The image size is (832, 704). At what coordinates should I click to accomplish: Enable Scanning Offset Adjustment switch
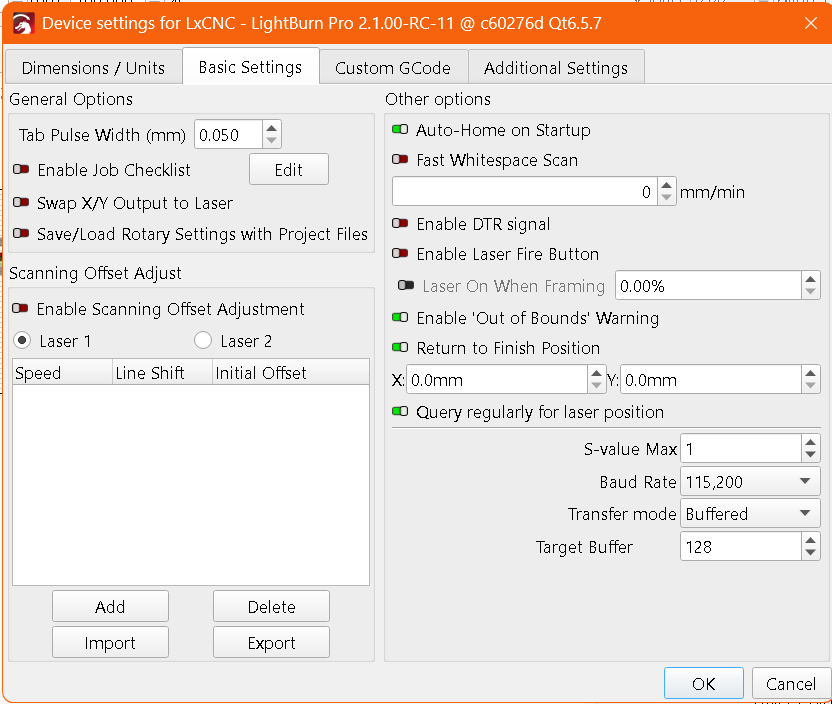(21, 308)
